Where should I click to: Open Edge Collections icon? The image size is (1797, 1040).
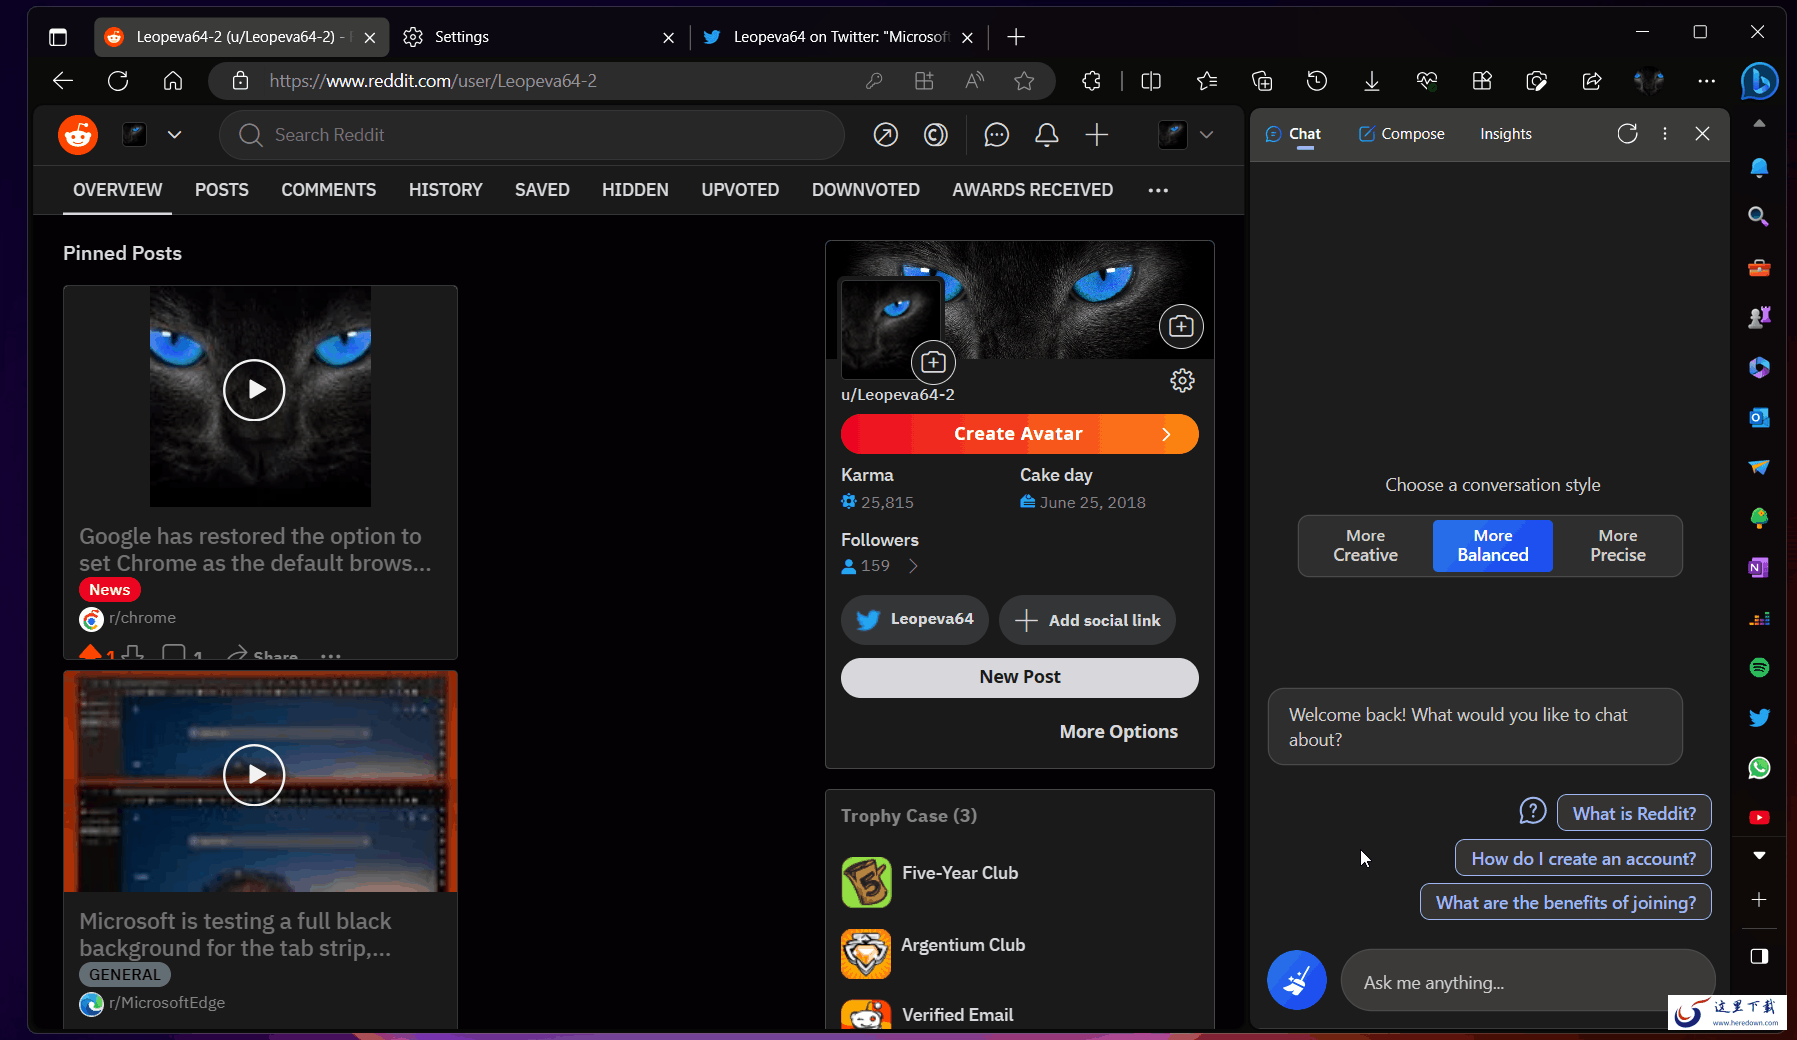click(1262, 81)
